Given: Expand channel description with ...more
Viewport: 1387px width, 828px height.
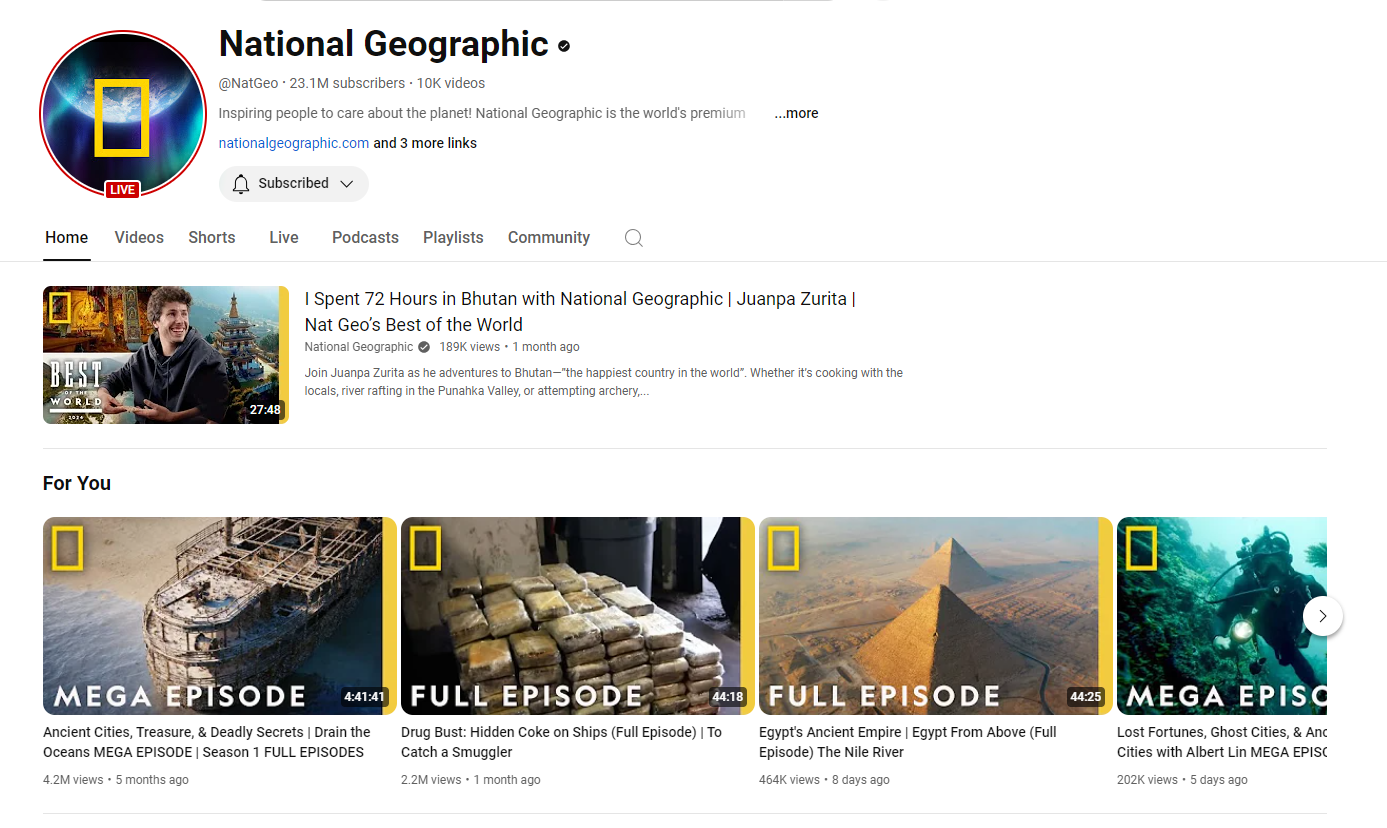Looking at the screenshot, I should [x=796, y=113].
